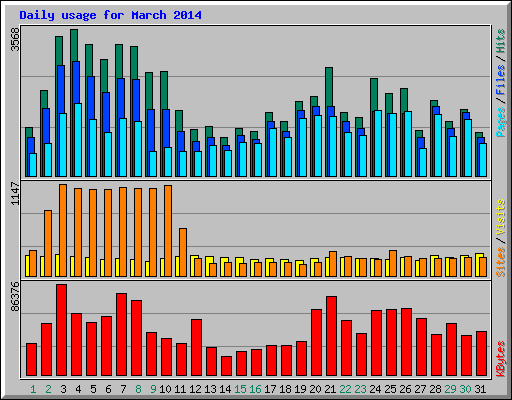Click the 3568 axis value

coord(15,40)
